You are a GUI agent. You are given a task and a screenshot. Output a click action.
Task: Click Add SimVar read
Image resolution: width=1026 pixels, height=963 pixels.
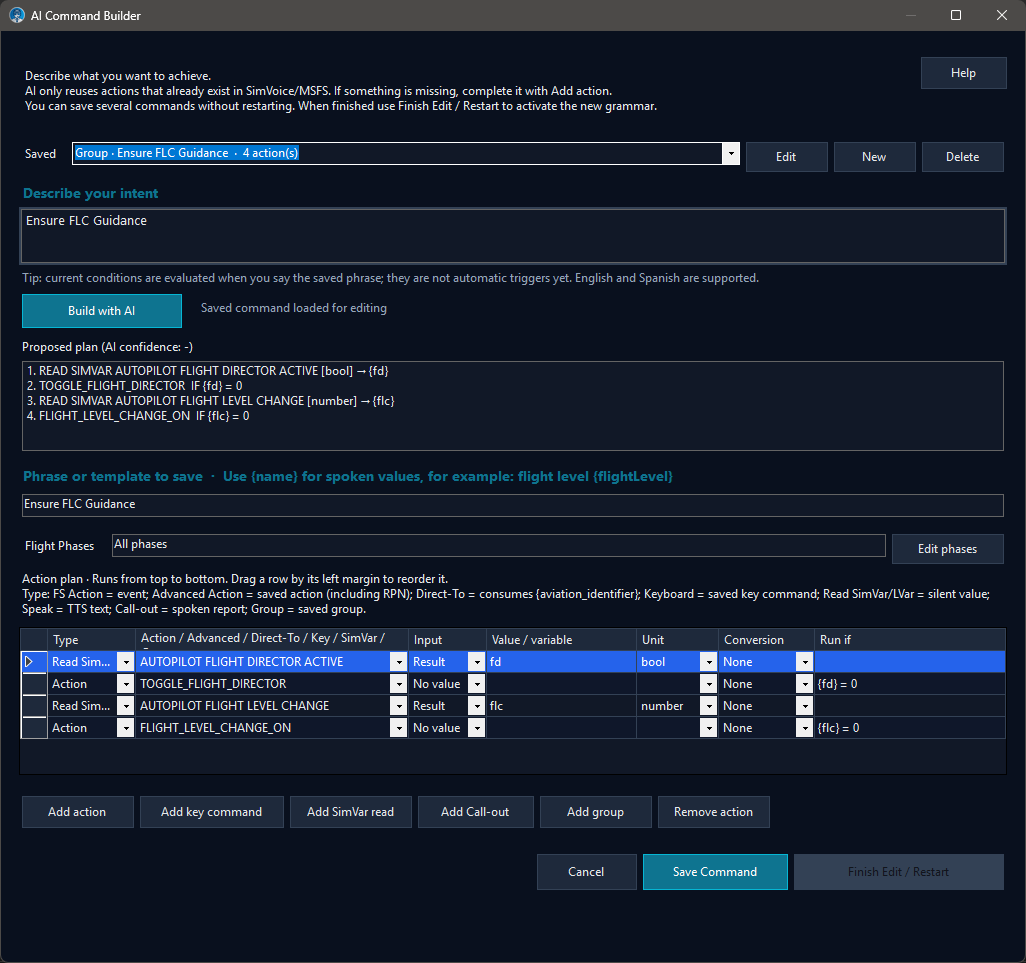tap(351, 812)
